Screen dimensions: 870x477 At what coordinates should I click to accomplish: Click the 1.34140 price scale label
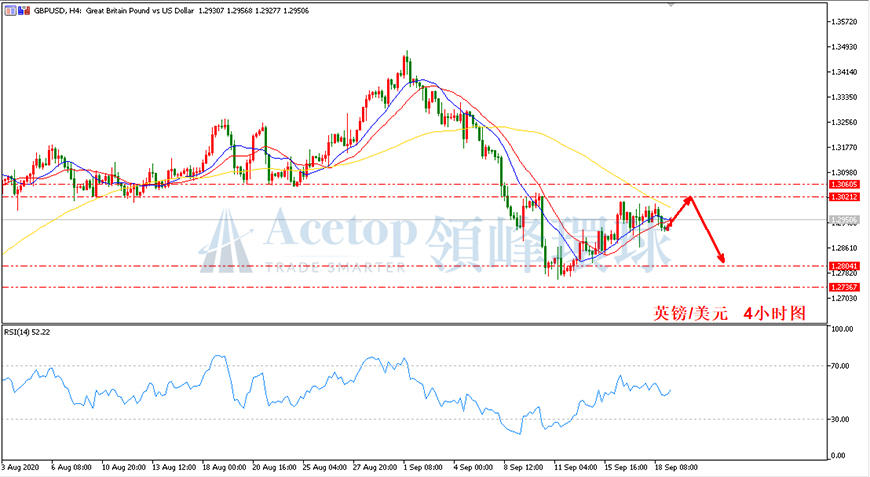coord(842,72)
